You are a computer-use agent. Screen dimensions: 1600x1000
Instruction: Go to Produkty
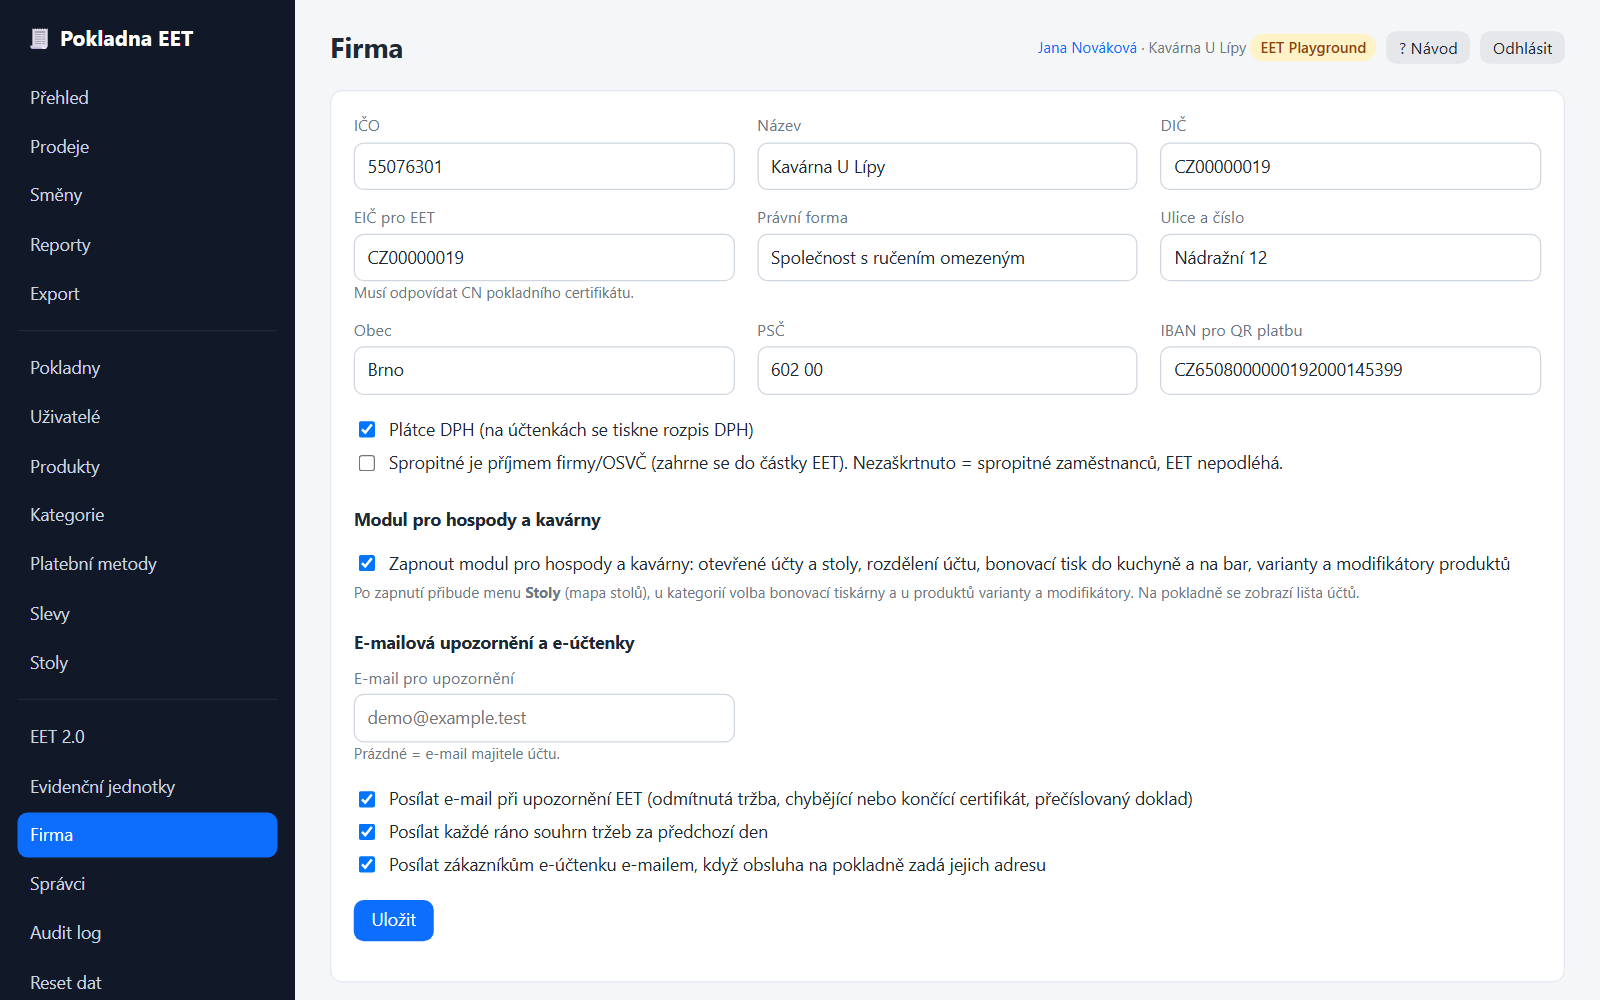coord(147,467)
